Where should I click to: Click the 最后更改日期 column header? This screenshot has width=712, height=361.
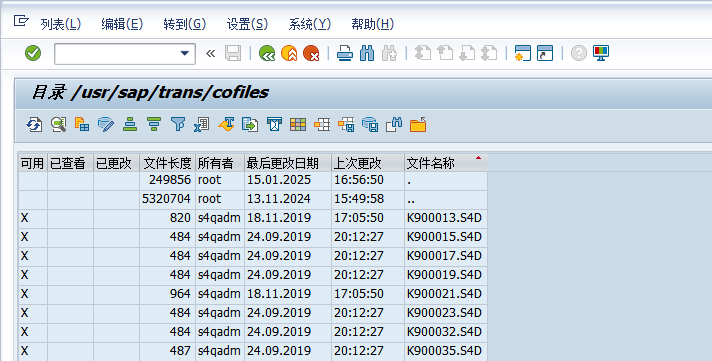pyautogui.click(x=288, y=163)
